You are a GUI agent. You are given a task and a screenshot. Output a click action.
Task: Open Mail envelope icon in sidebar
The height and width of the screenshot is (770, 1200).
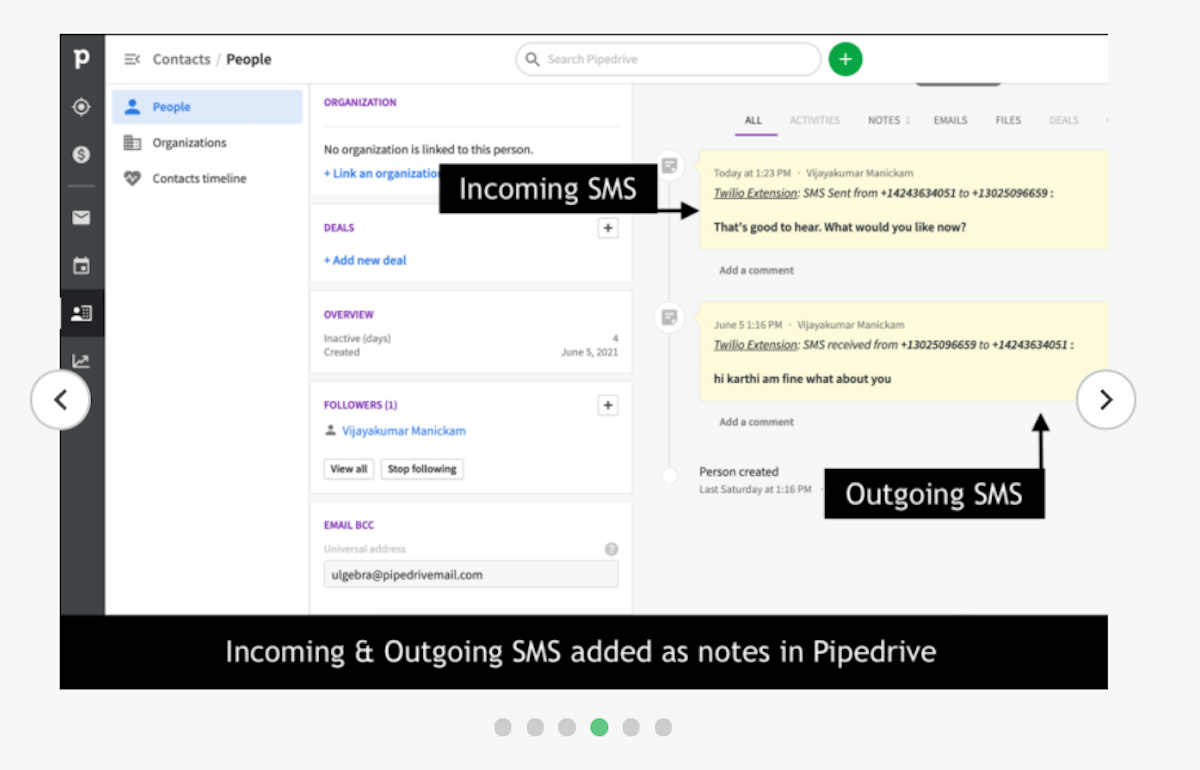[x=82, y=217]
